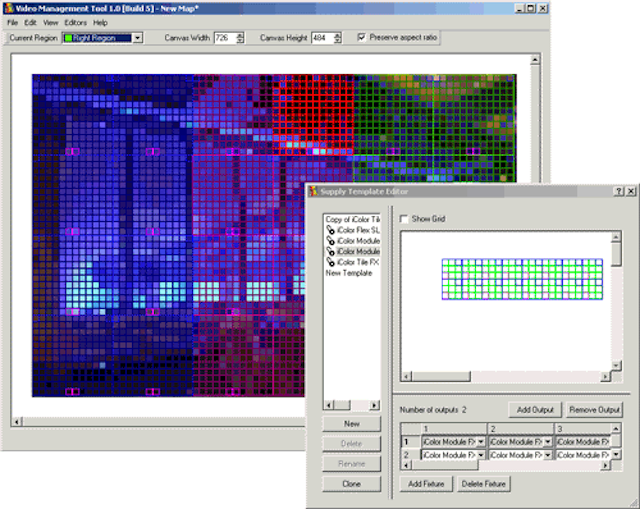This screenshot has width=640, height=509.
Task: Click the preview pane horizontal scrollbar right arrow
Action: [x=606, y=376]
